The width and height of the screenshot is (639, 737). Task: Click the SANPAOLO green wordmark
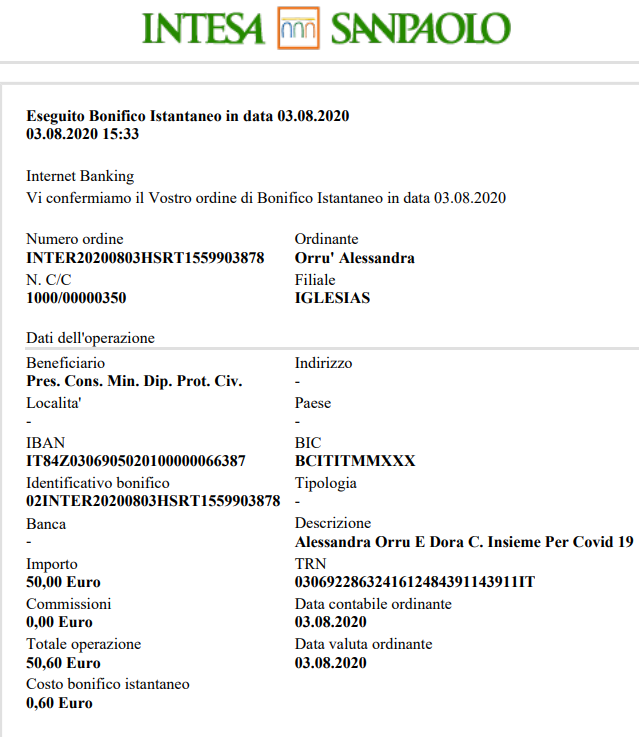click(421, 29)
